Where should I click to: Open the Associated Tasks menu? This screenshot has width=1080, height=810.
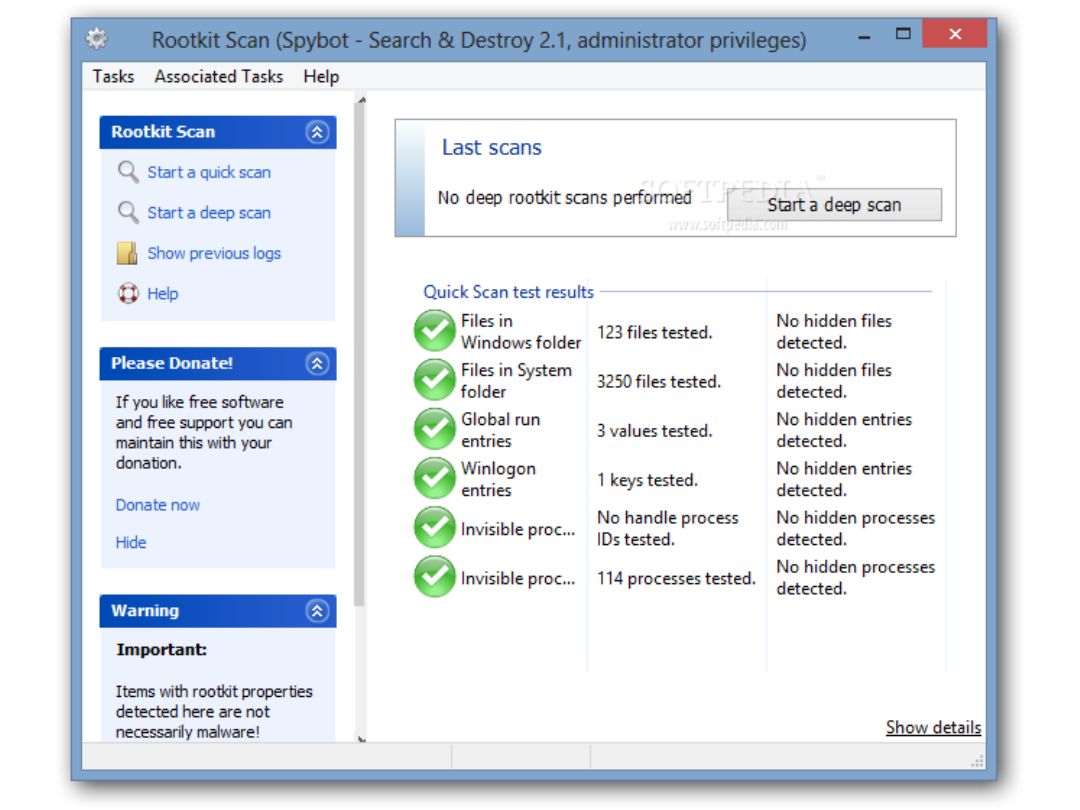click(218, 76)
